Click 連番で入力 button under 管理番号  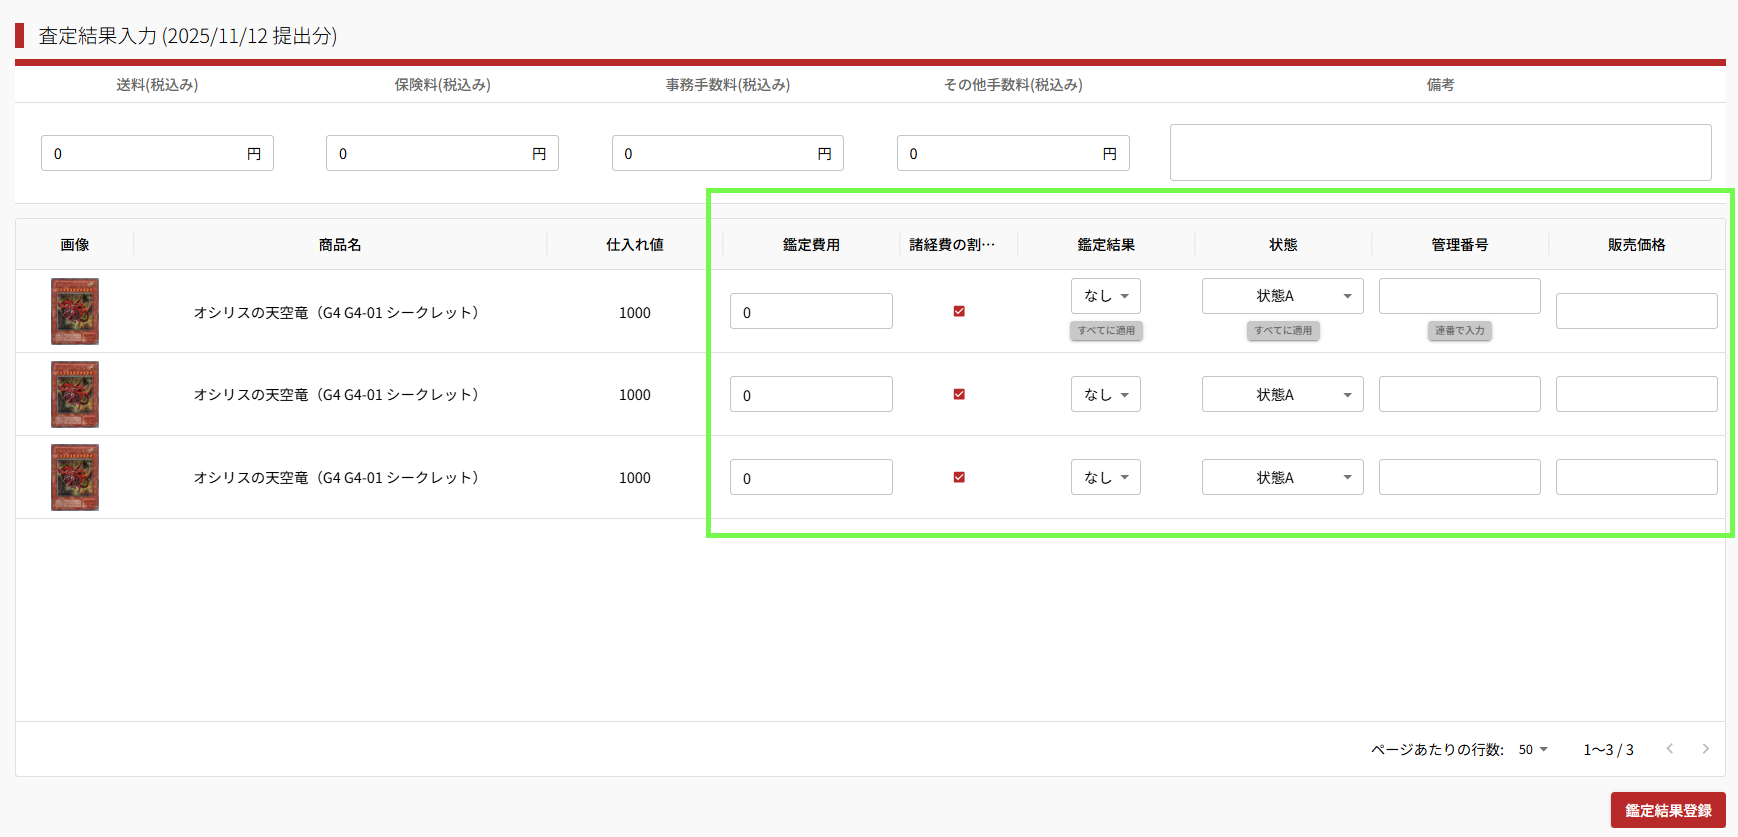(x=1459, y=331)
